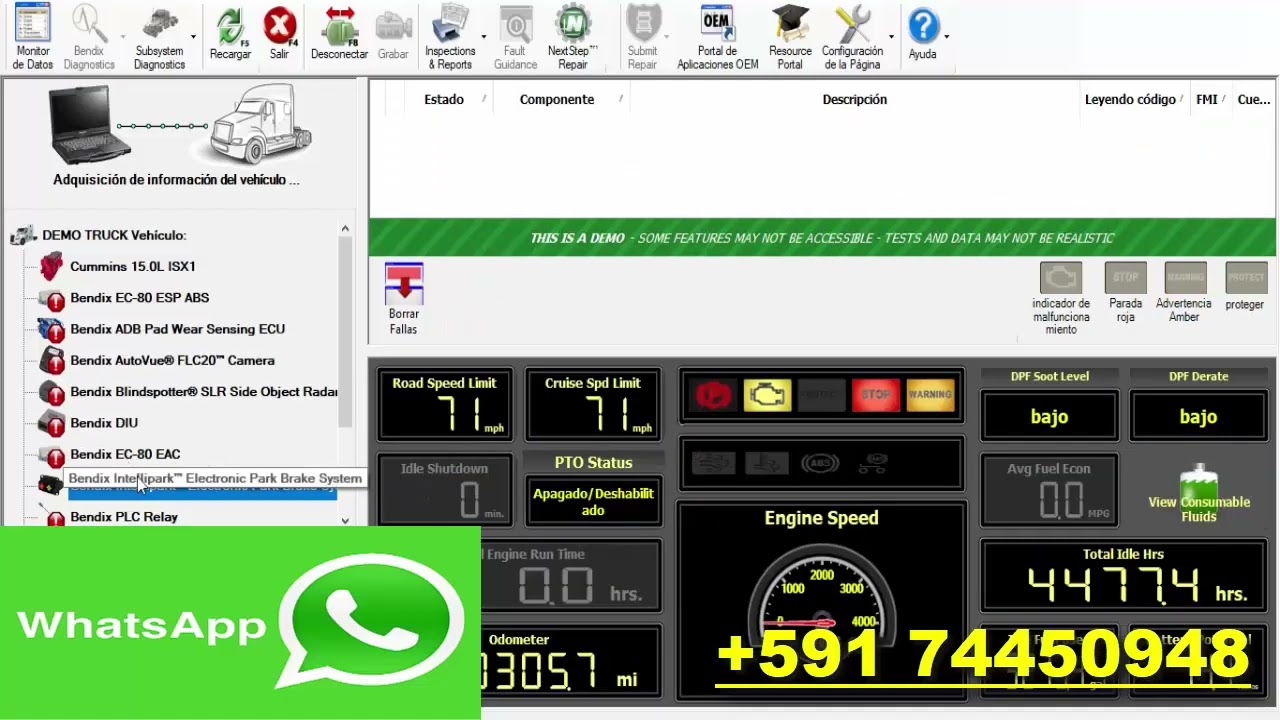
Task: Click View Consumable Fluids icon
Action: (1199, 495)
